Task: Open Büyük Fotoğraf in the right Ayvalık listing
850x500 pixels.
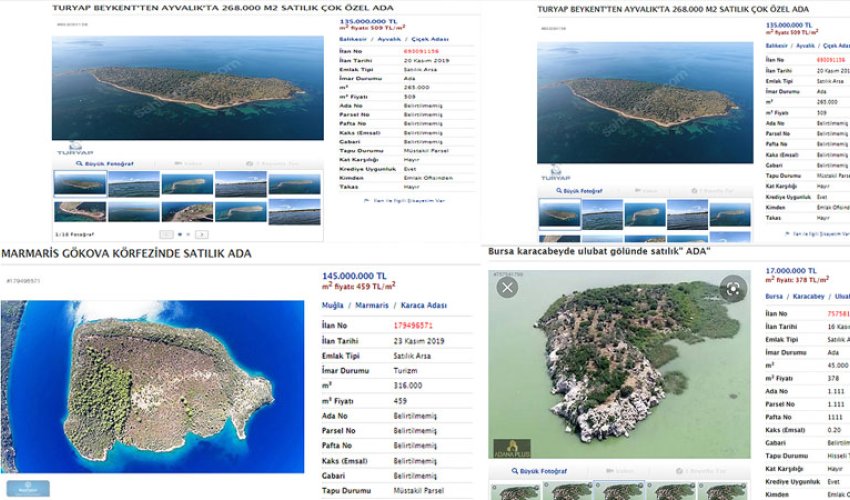Action: click(579, 191)
